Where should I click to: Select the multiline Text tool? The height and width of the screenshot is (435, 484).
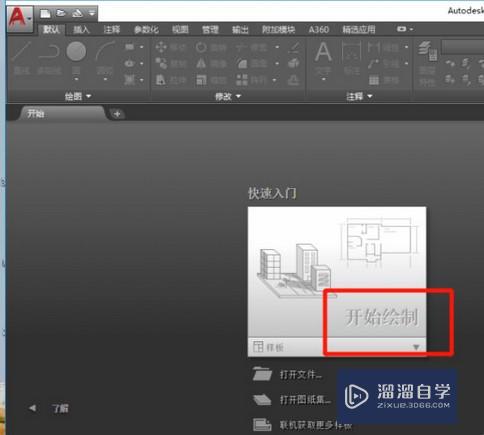point(323,57)
